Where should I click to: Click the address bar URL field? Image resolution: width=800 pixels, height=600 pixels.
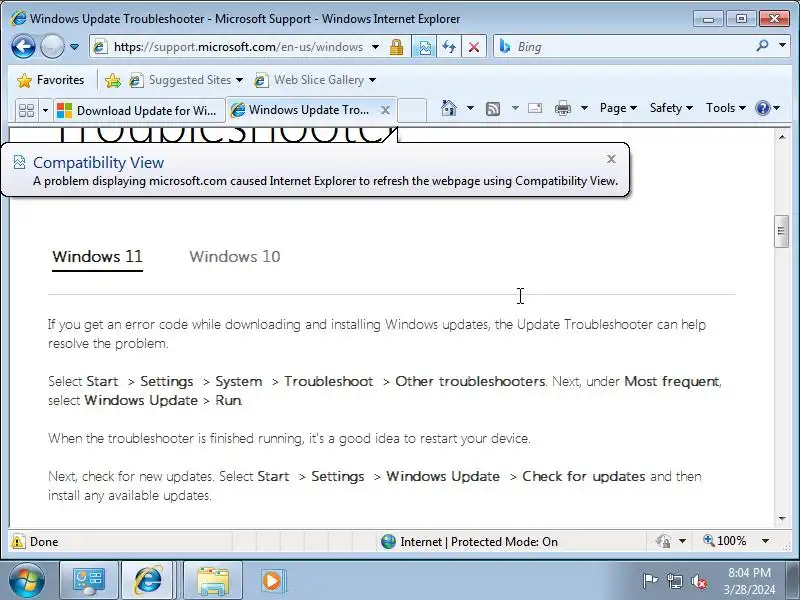click(x=238, y=47)
